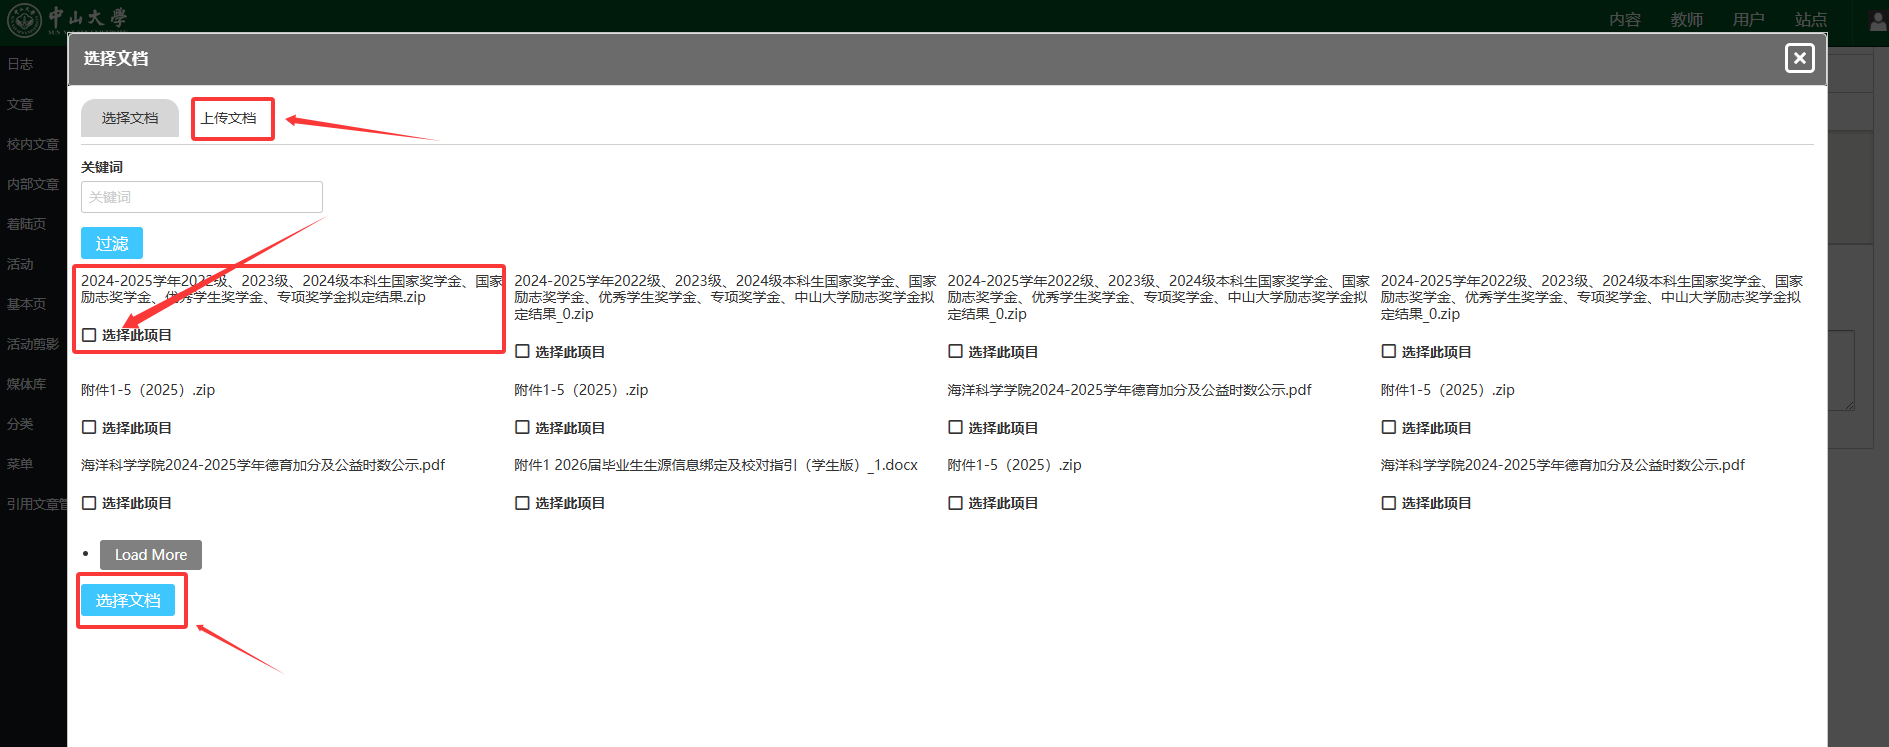Choose 活动剪影 in the sidebar
This screenshot has height=747, width=1889.
[x=33, y=344]
